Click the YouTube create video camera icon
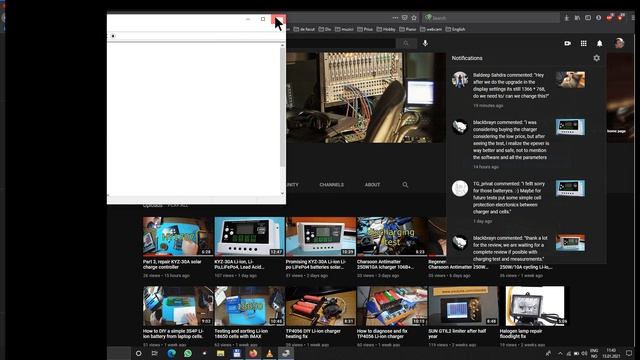Viewport: 640px width, 360px height. pos(567,43)
